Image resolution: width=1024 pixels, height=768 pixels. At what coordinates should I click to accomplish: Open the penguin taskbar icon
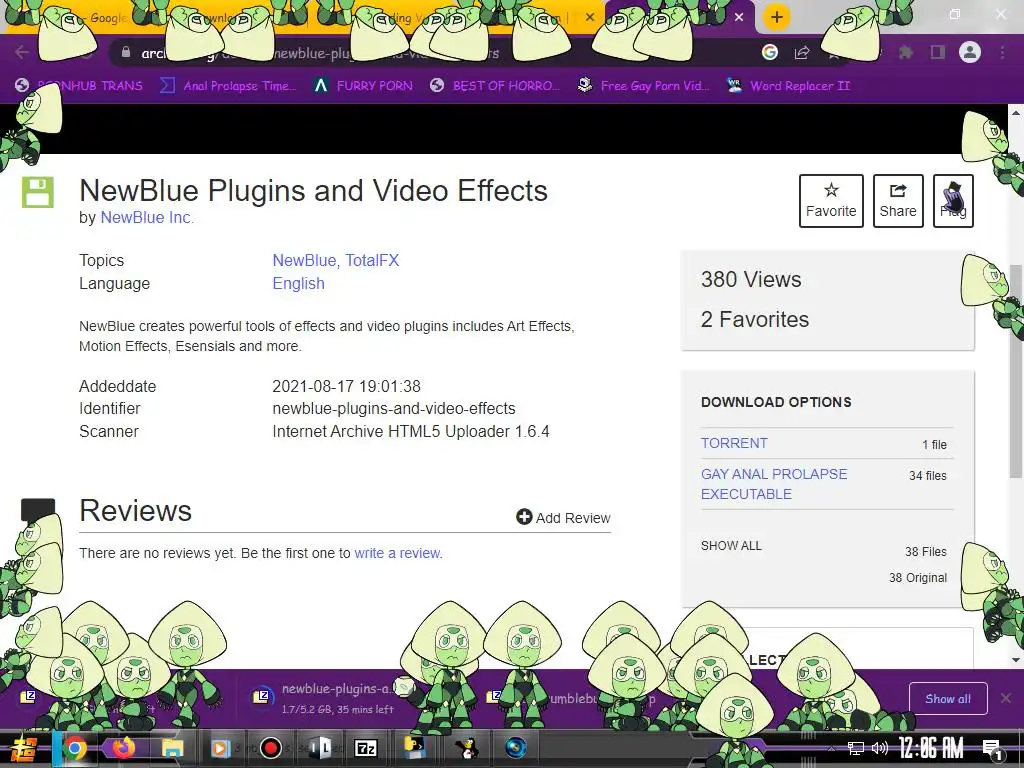[x=466, y=748]
